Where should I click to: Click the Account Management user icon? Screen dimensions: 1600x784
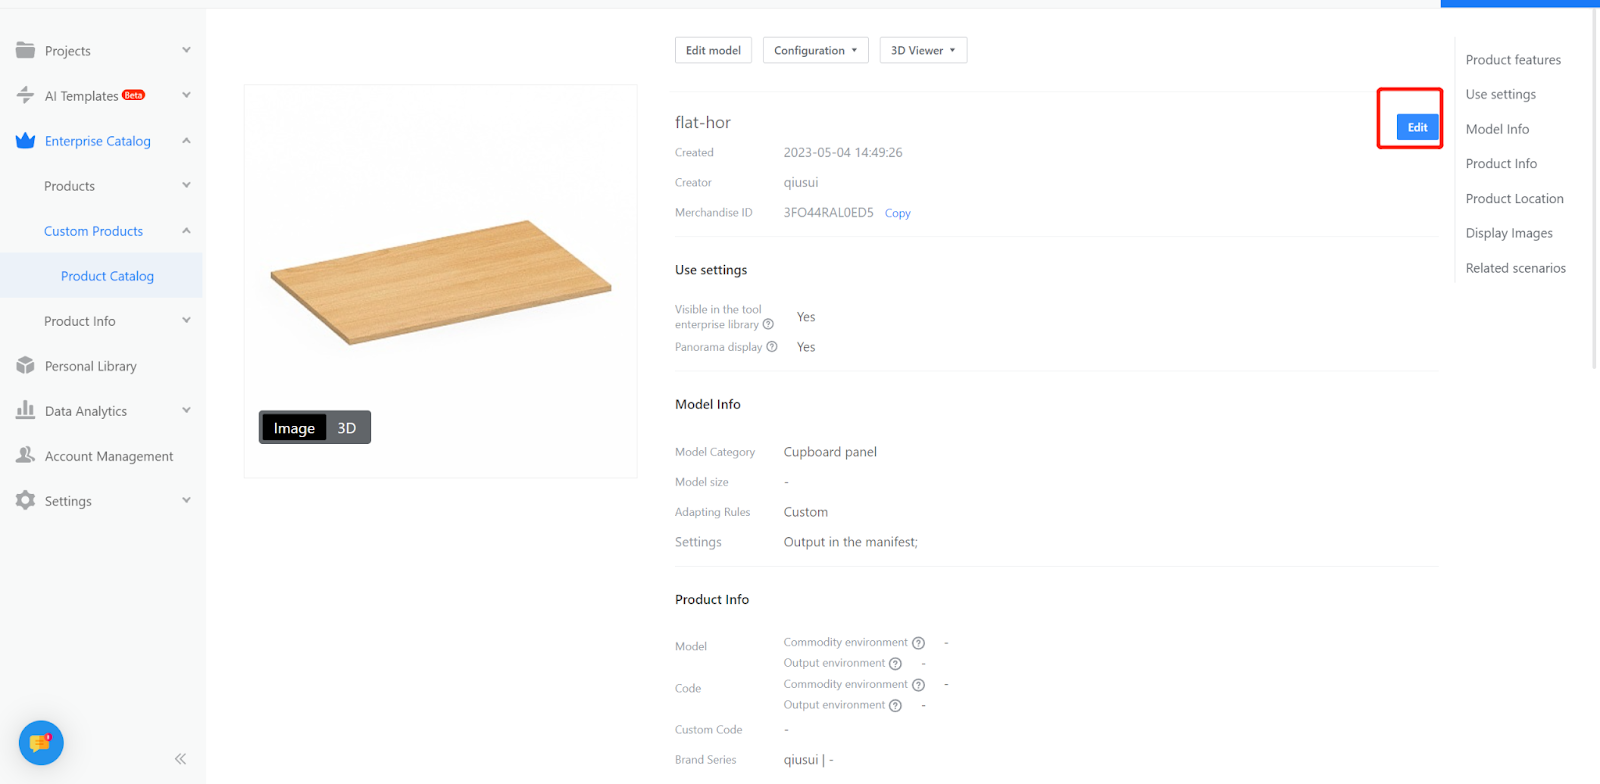[x=26, y=455]
